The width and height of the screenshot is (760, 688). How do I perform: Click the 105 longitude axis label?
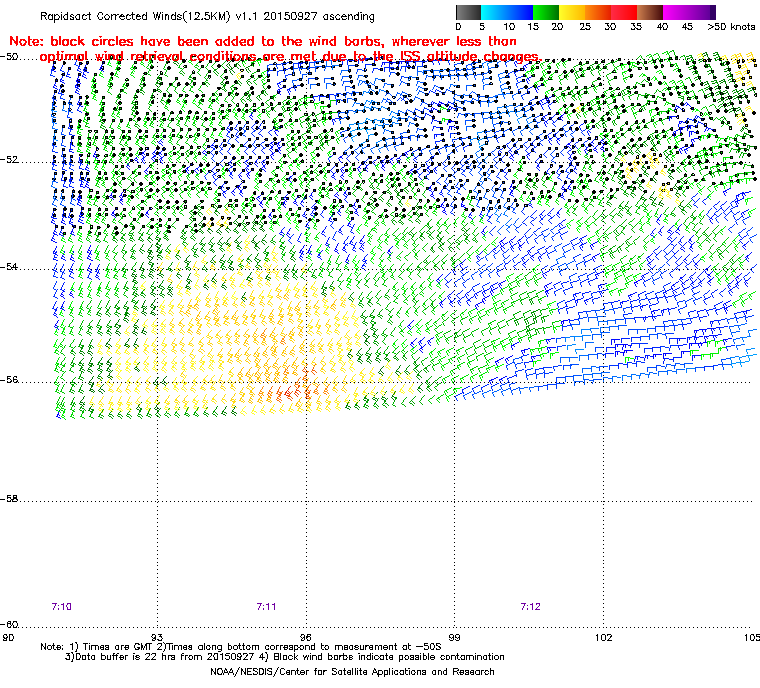[x=752, y=637]
